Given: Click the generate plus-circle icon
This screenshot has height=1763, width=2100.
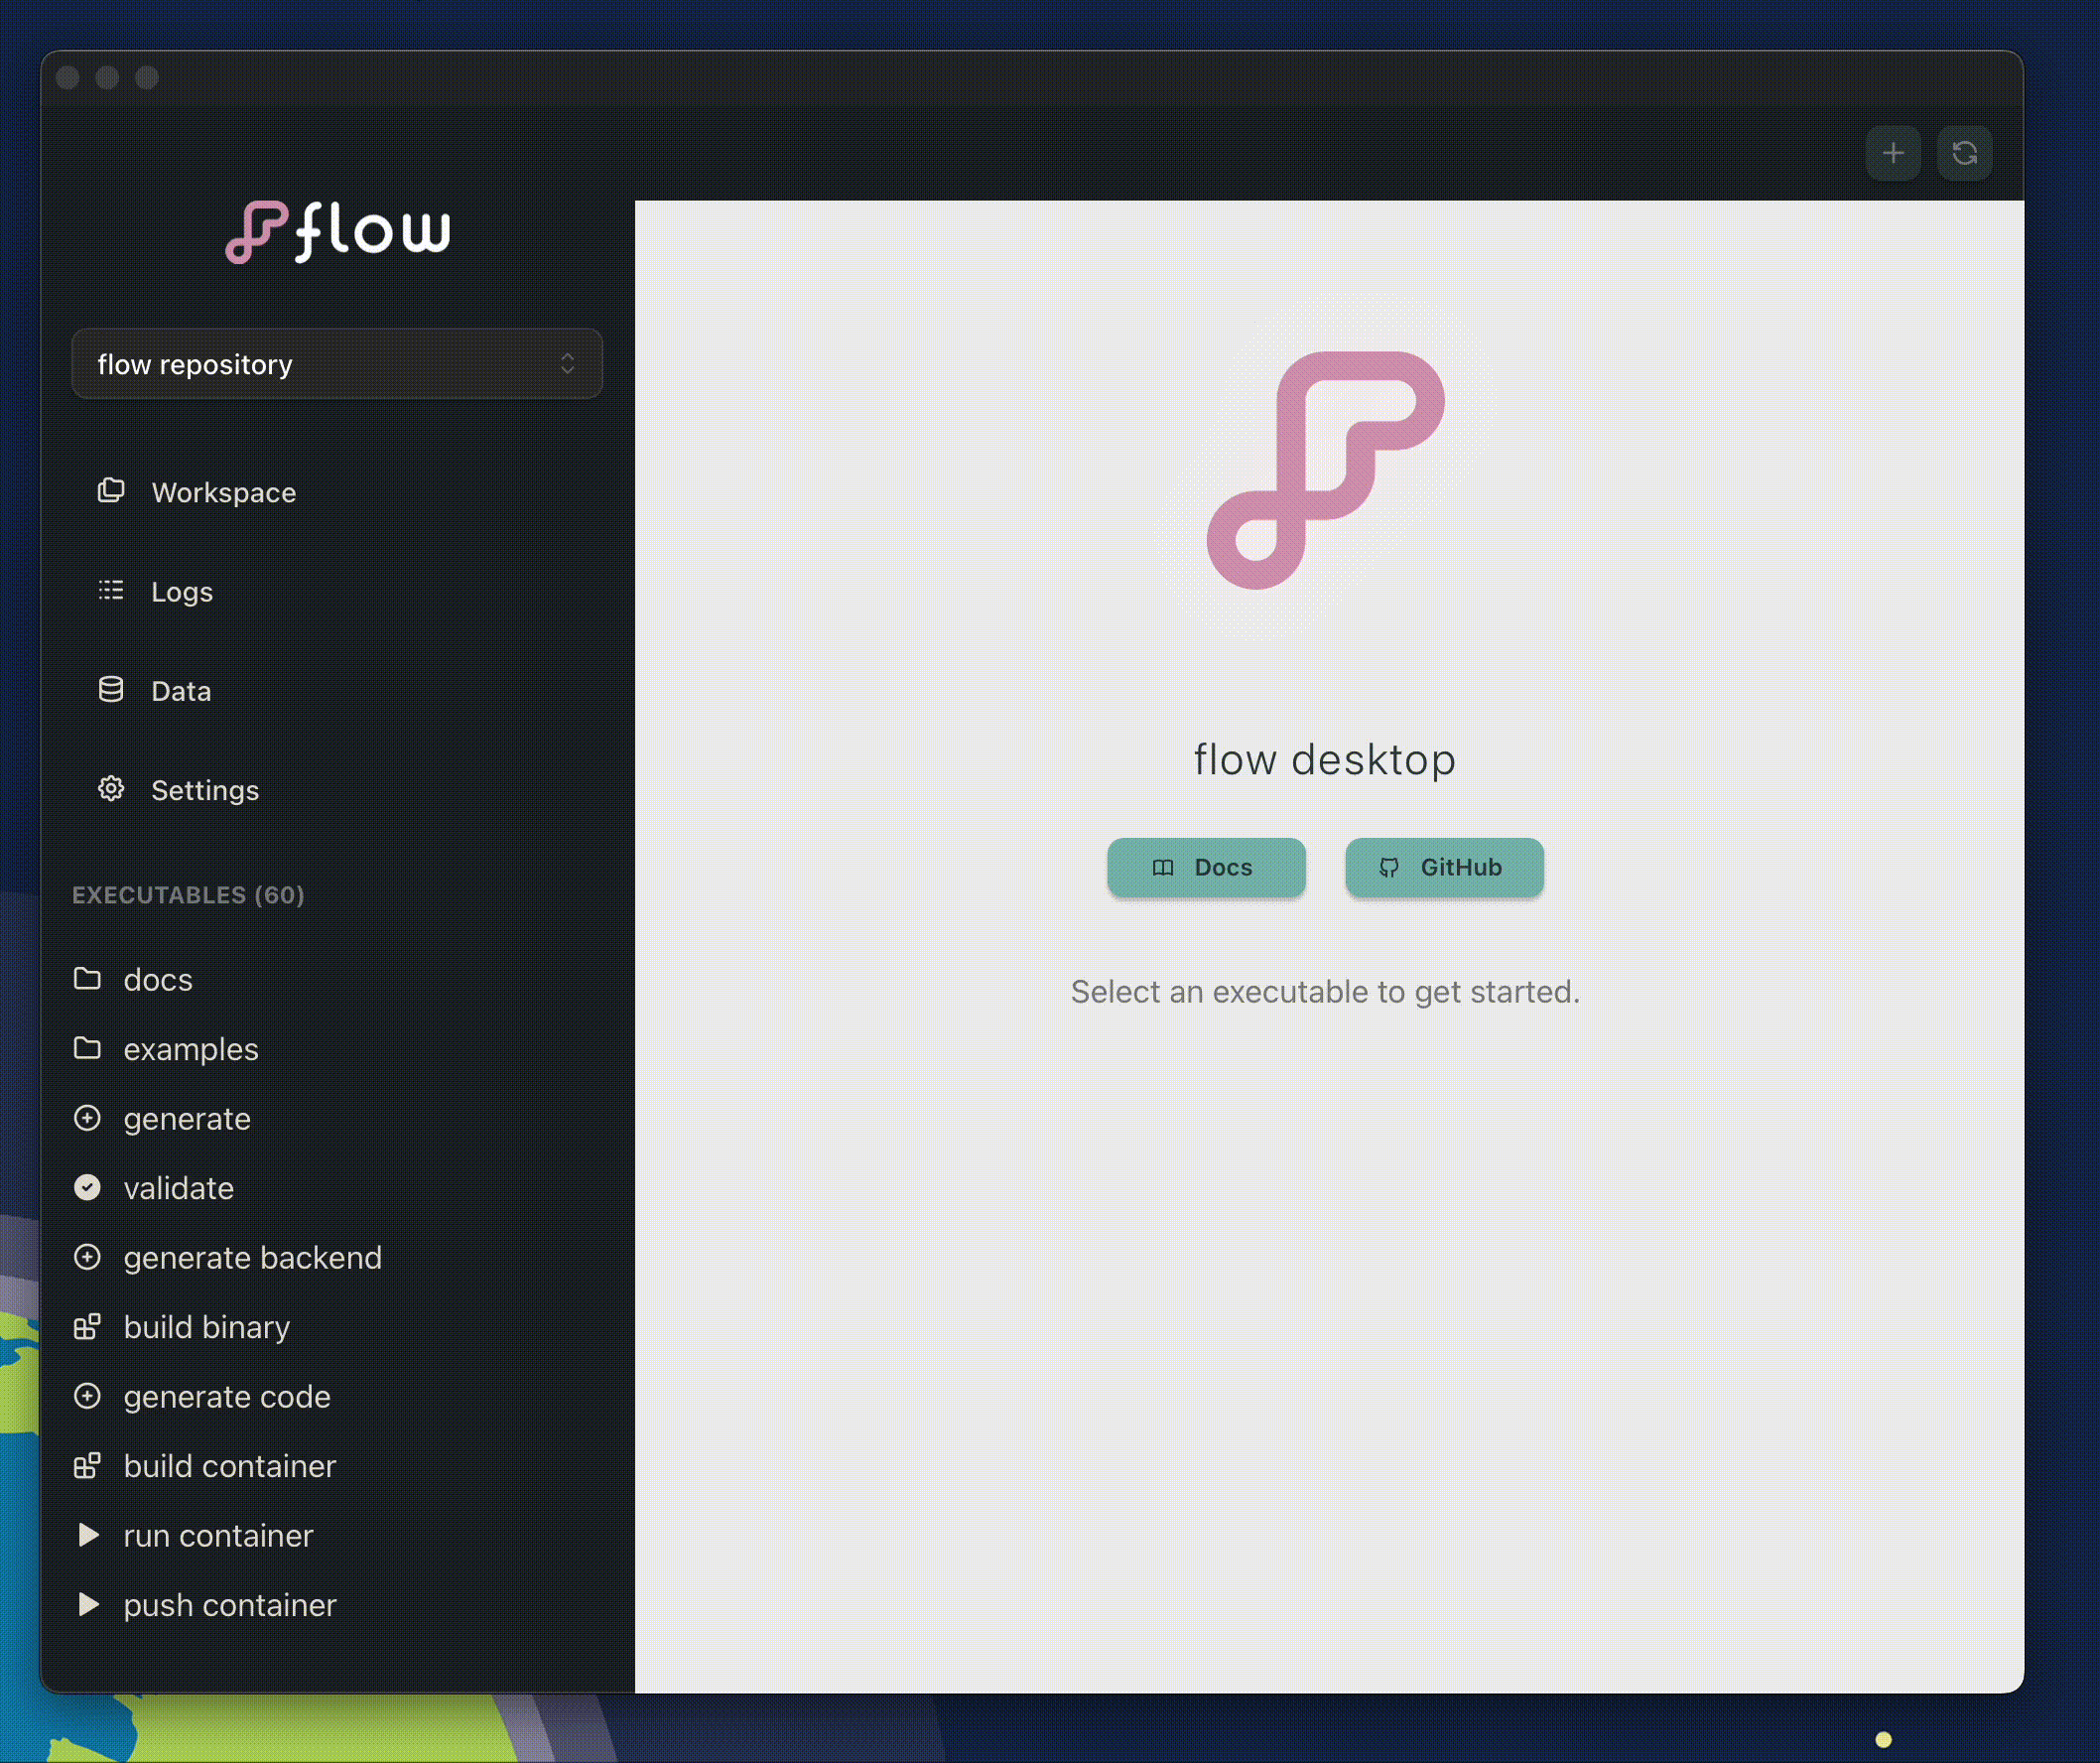Looking at the screenshot, I should (88, 1118).
